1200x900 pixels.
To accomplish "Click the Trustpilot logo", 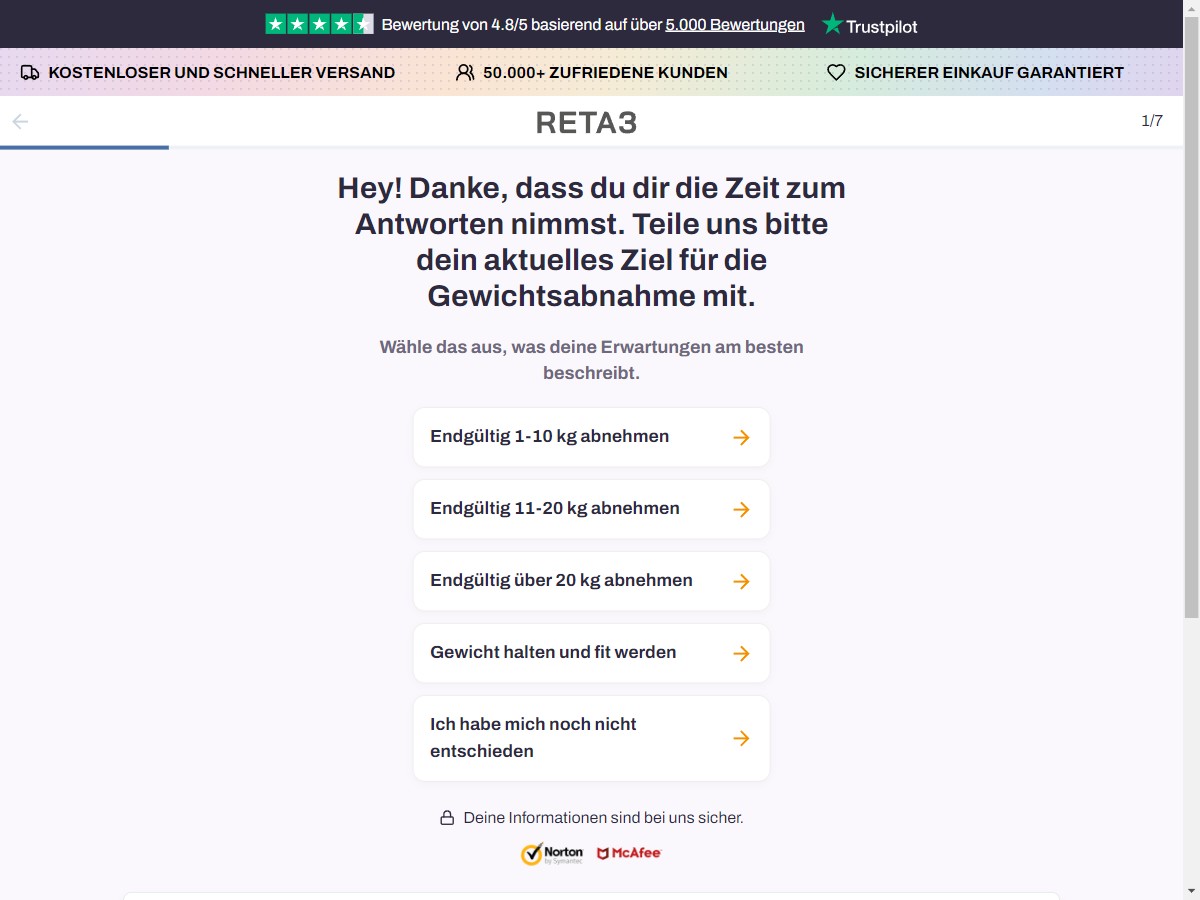I will [x=869, y=25].
